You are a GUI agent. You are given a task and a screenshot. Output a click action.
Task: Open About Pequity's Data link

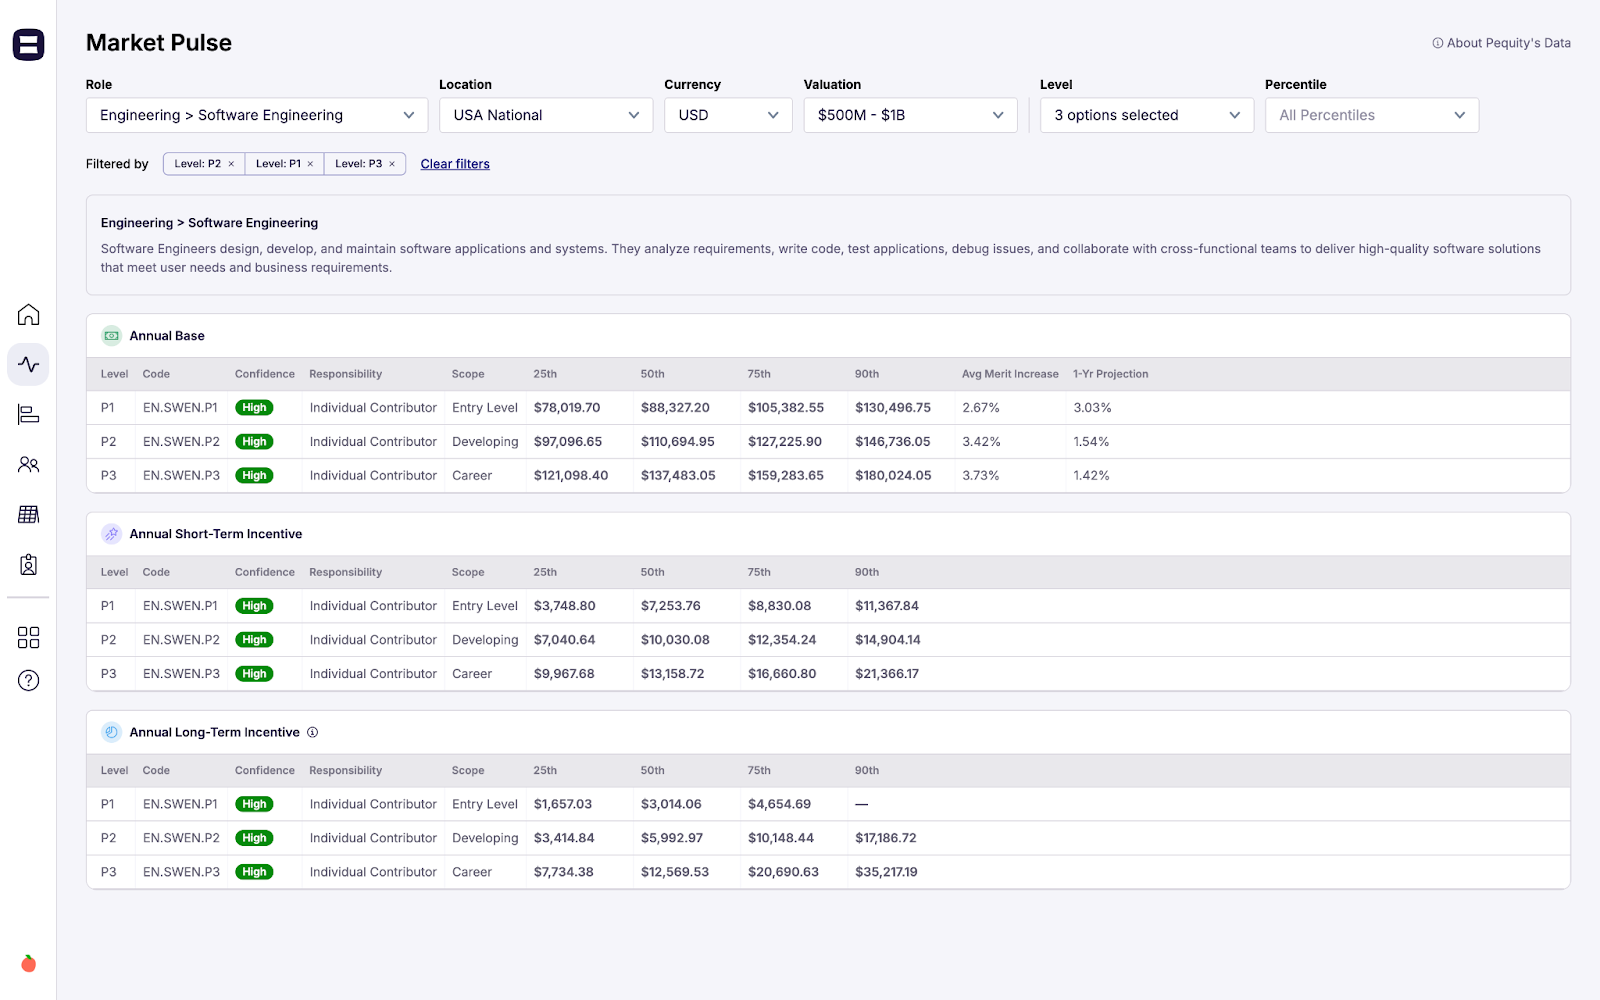point(1501,43)
